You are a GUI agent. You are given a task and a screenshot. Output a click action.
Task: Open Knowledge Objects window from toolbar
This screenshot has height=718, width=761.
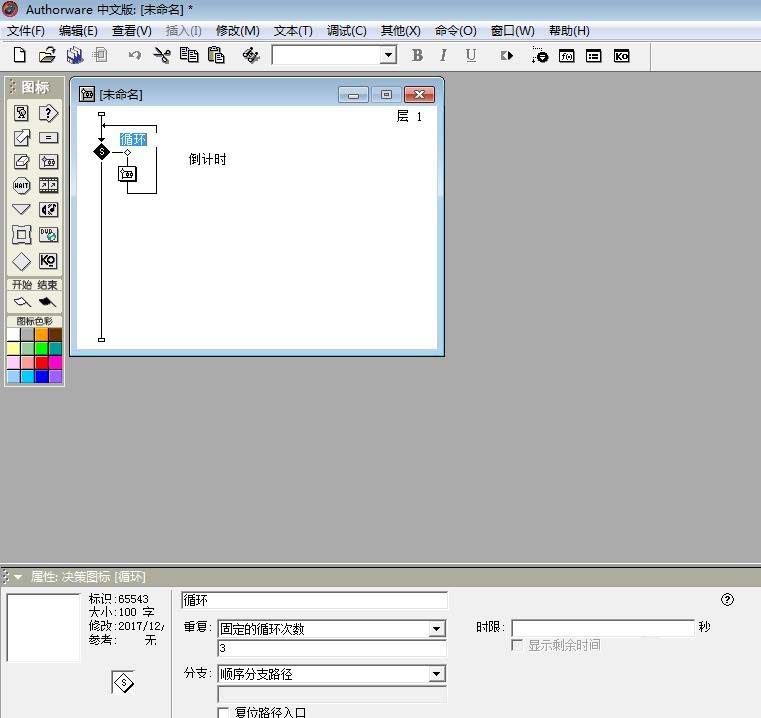(x=621, y=56)
